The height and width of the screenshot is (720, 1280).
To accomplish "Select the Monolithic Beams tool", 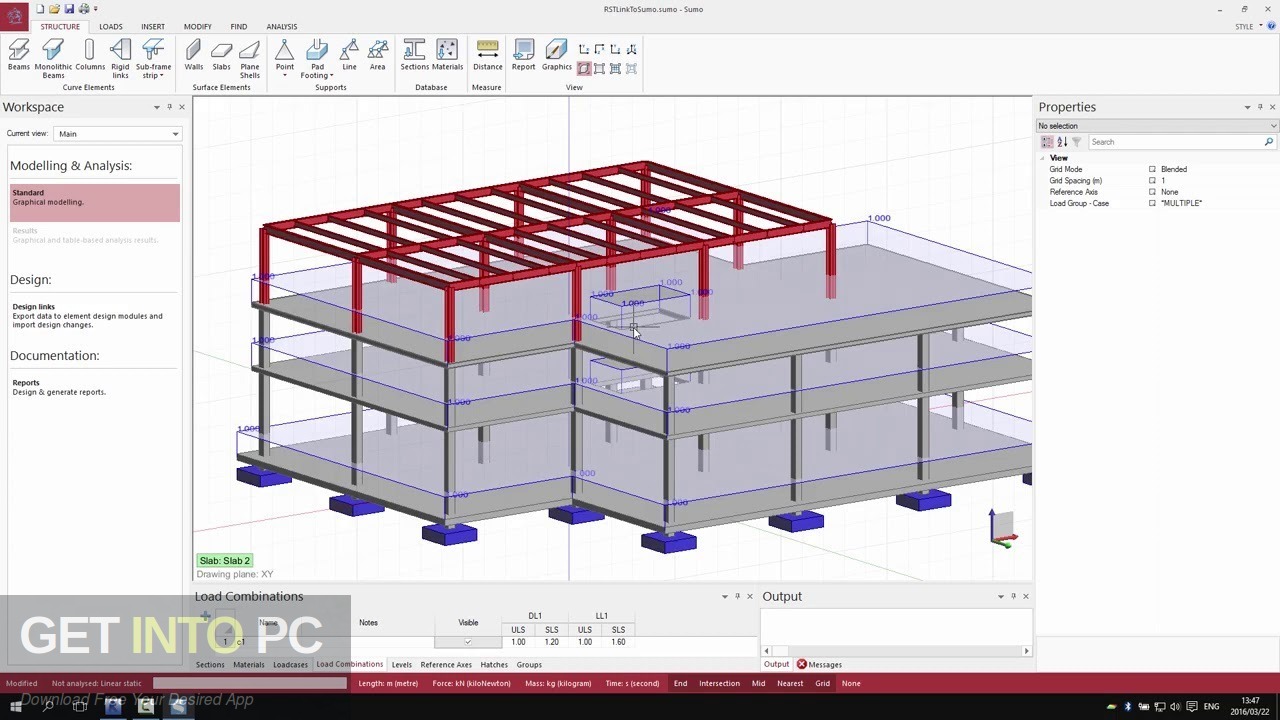I will [53, 58].
